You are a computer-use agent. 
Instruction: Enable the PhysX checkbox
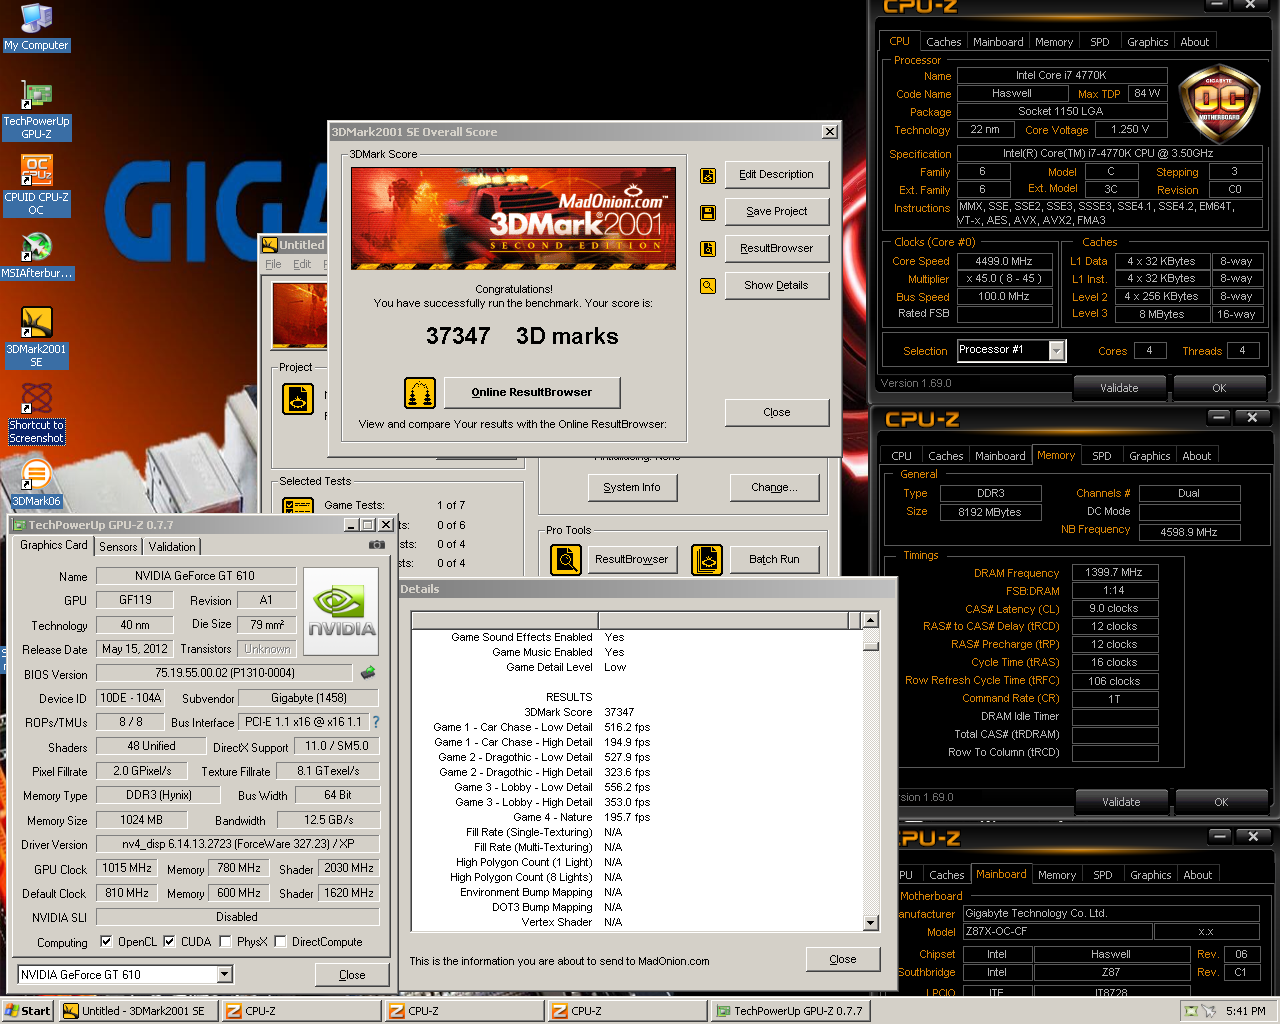[x=225, y=942]
